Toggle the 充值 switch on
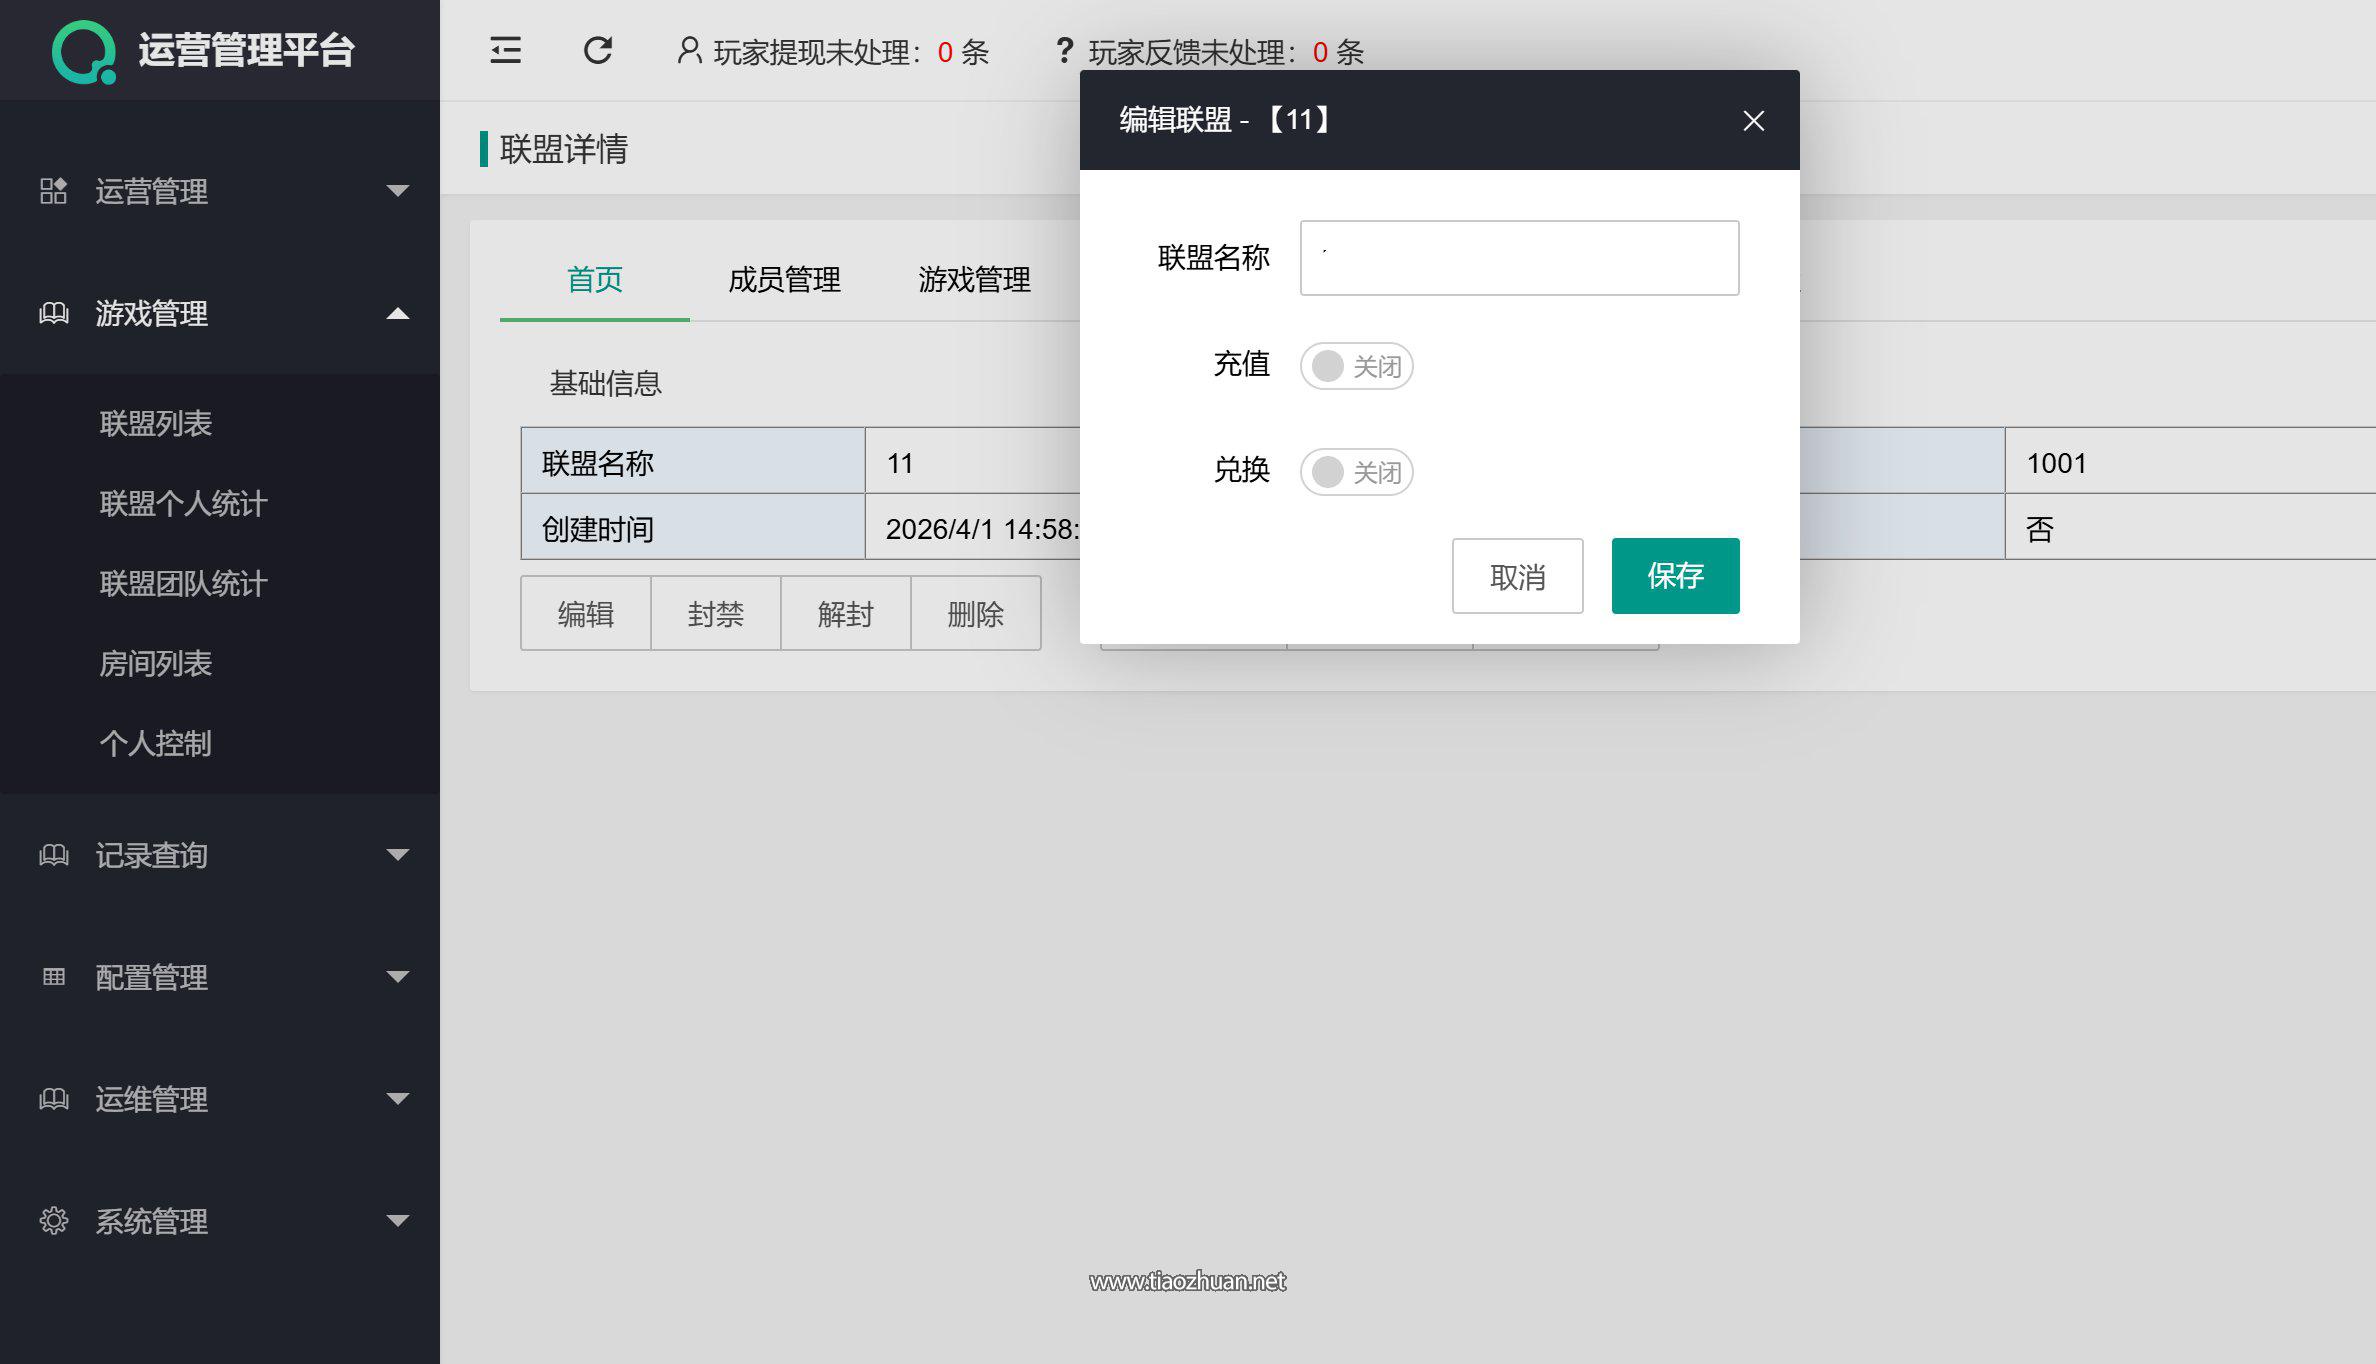 (x=1356, y=366)
